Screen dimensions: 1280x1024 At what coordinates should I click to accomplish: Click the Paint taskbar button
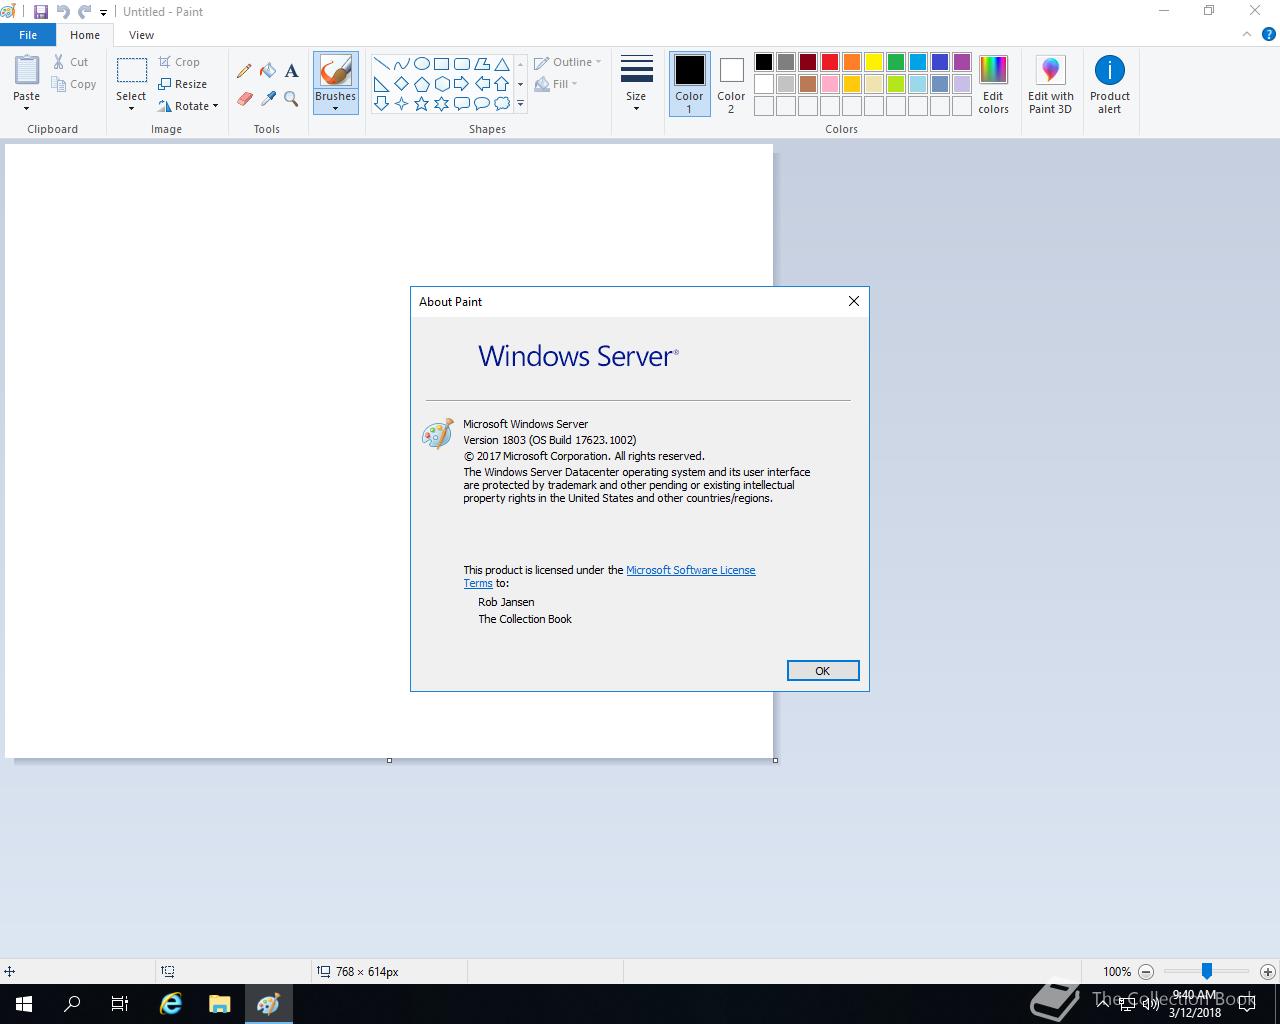(269, 1004)
